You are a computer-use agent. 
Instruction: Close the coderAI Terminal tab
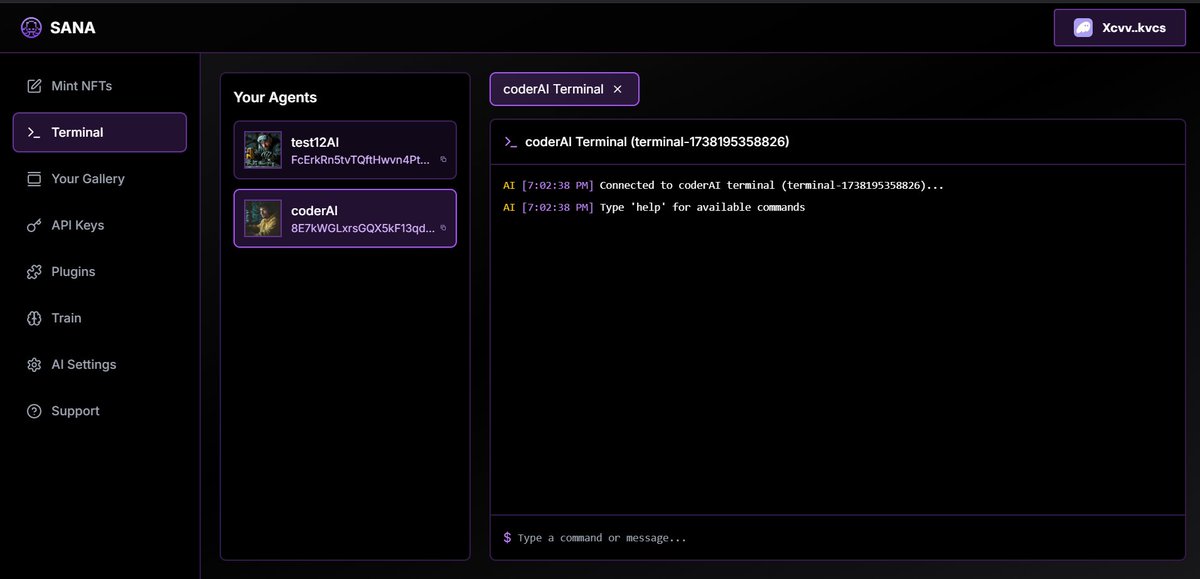point(617,89)
